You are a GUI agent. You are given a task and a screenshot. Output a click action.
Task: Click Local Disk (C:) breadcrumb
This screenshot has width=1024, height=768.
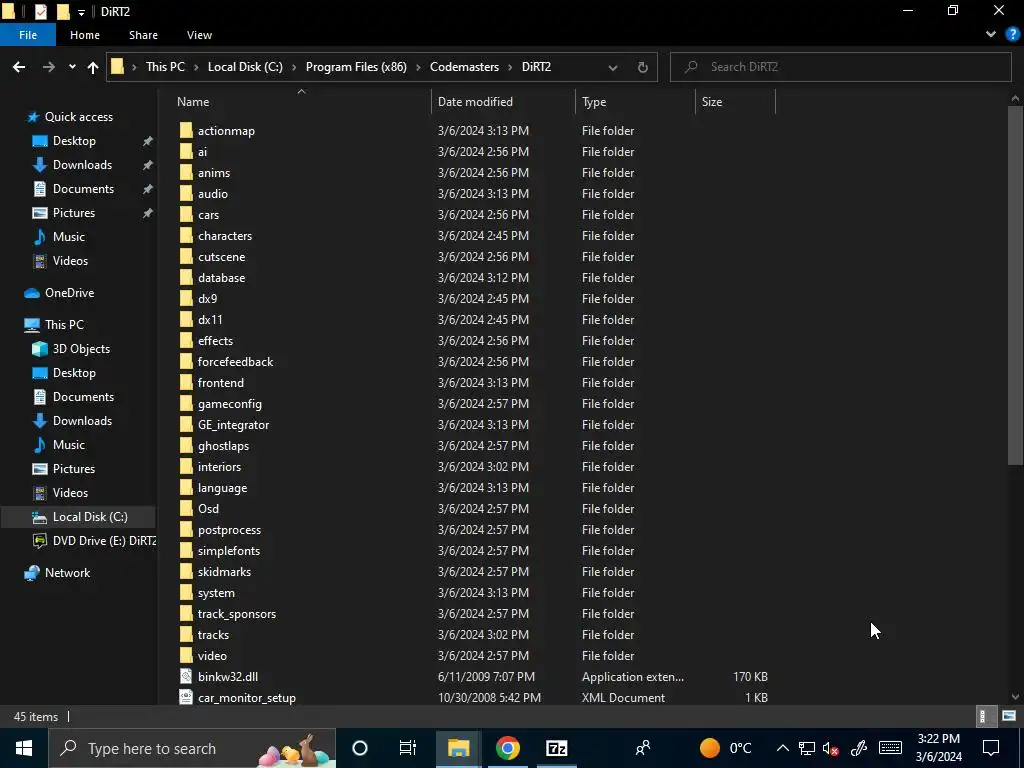click(x=245, y=67)
